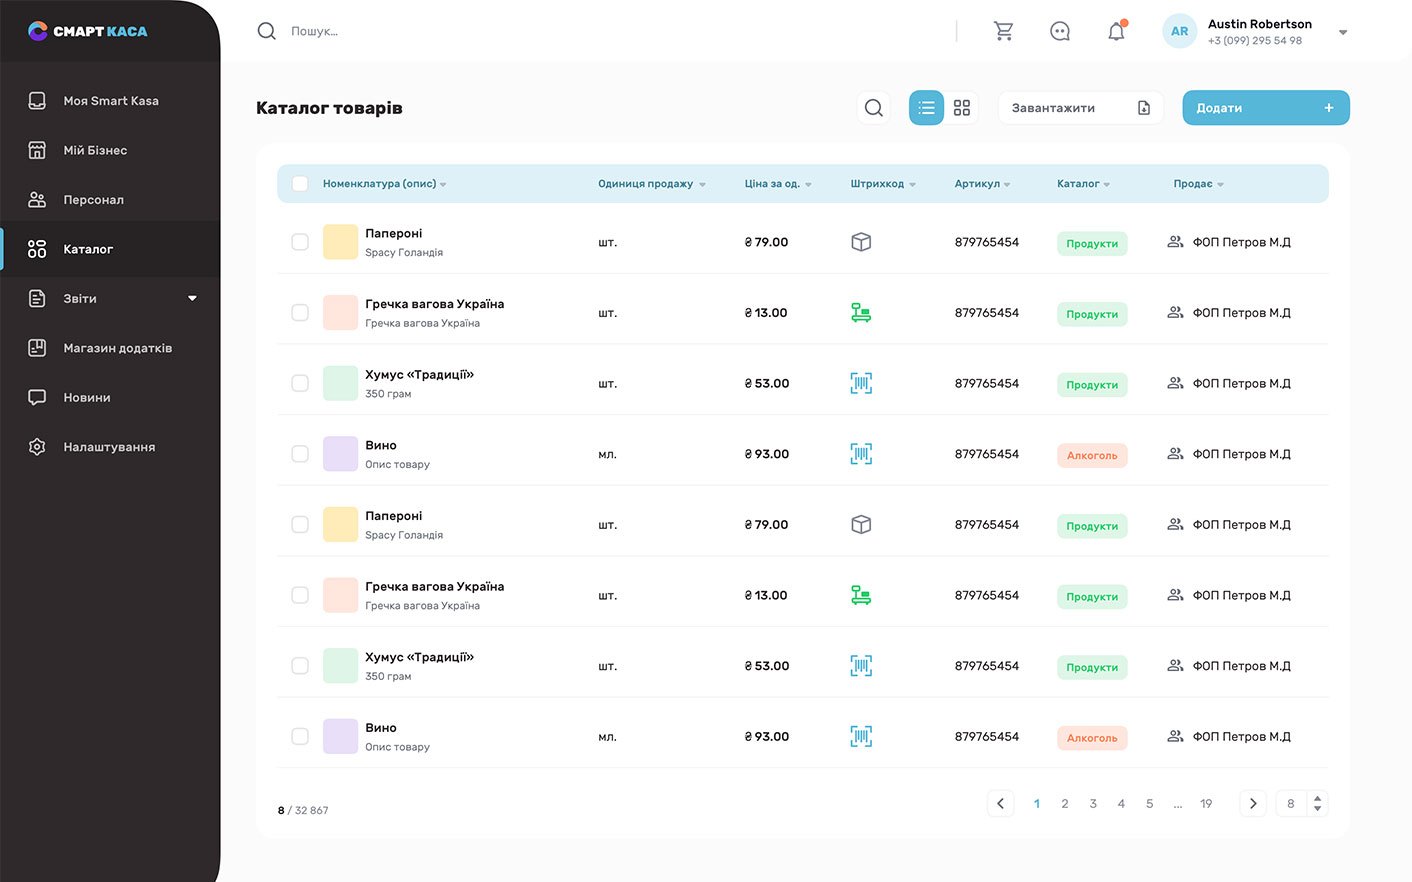Toggle the select-all checkbox in table header
The width and height of the screenshot is (1412, 882).
click(x=300, y=184)
